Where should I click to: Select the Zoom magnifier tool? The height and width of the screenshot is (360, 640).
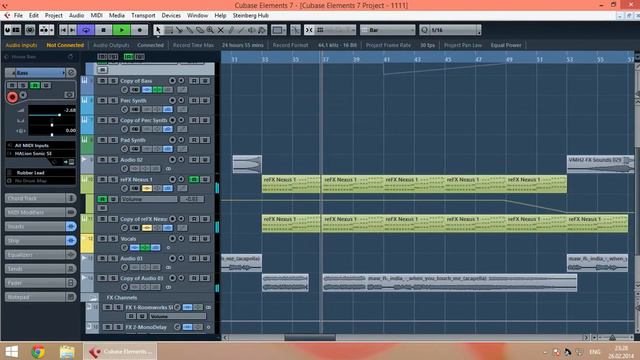210,30
